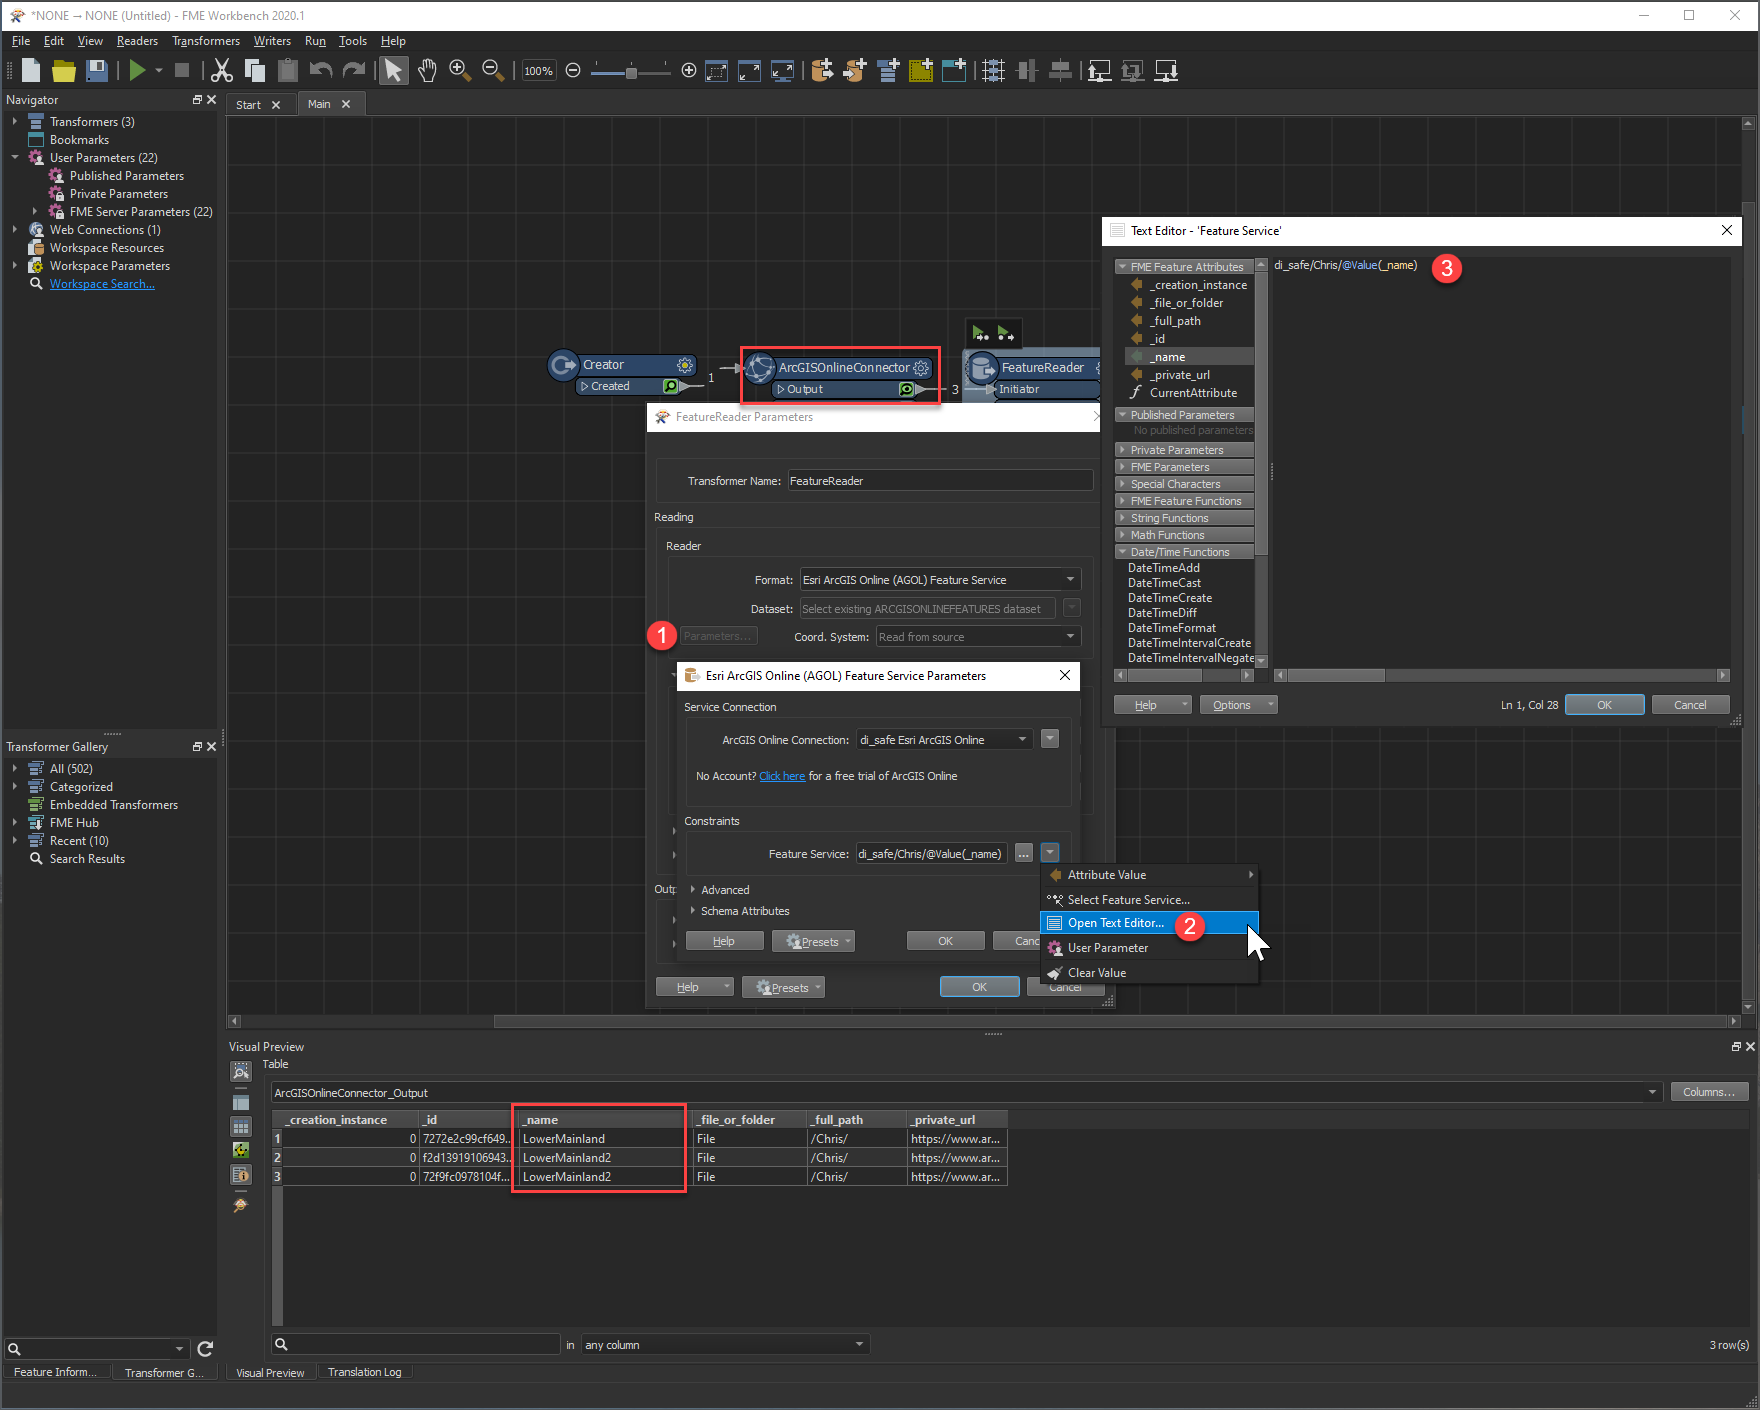1760x1410 pixels.
Task: Undo the last action in toolbar
Action: (x=321, y=70)
